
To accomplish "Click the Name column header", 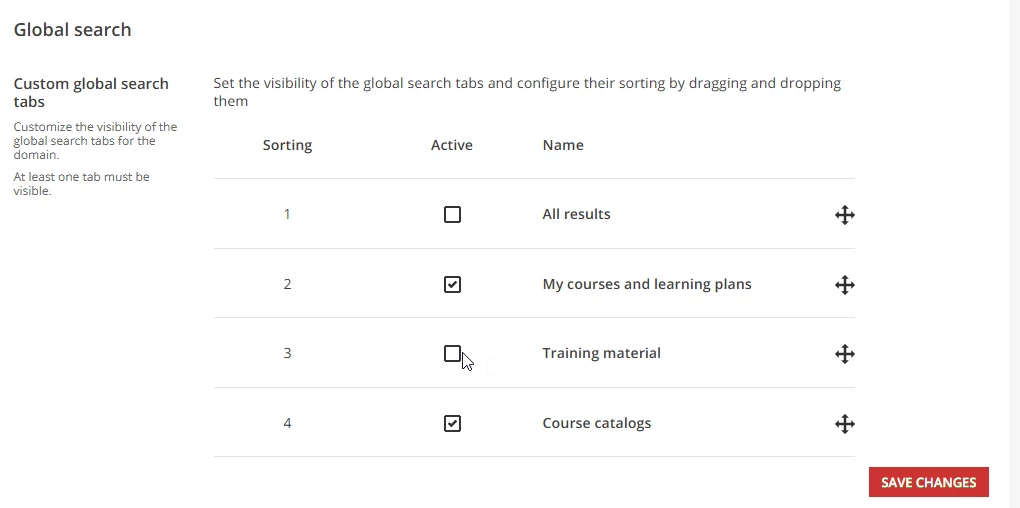I will (563, 145).
